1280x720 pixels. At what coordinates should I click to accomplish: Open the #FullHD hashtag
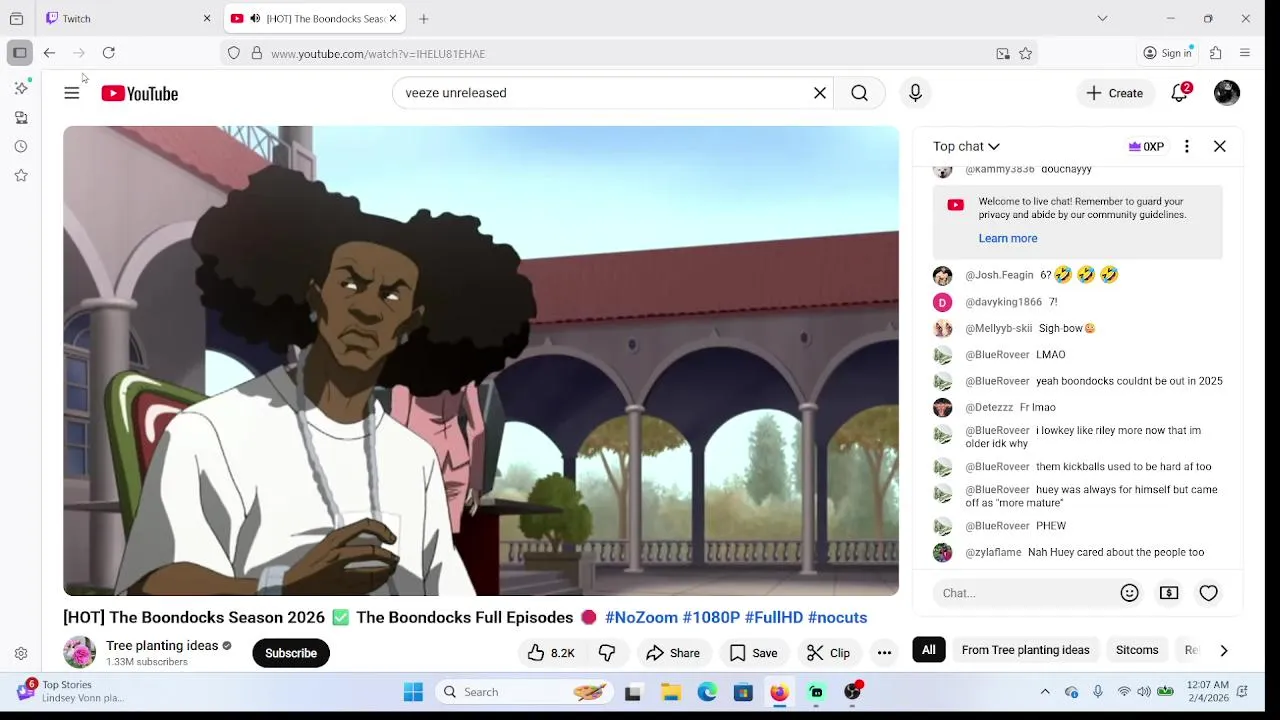point(774,618)
